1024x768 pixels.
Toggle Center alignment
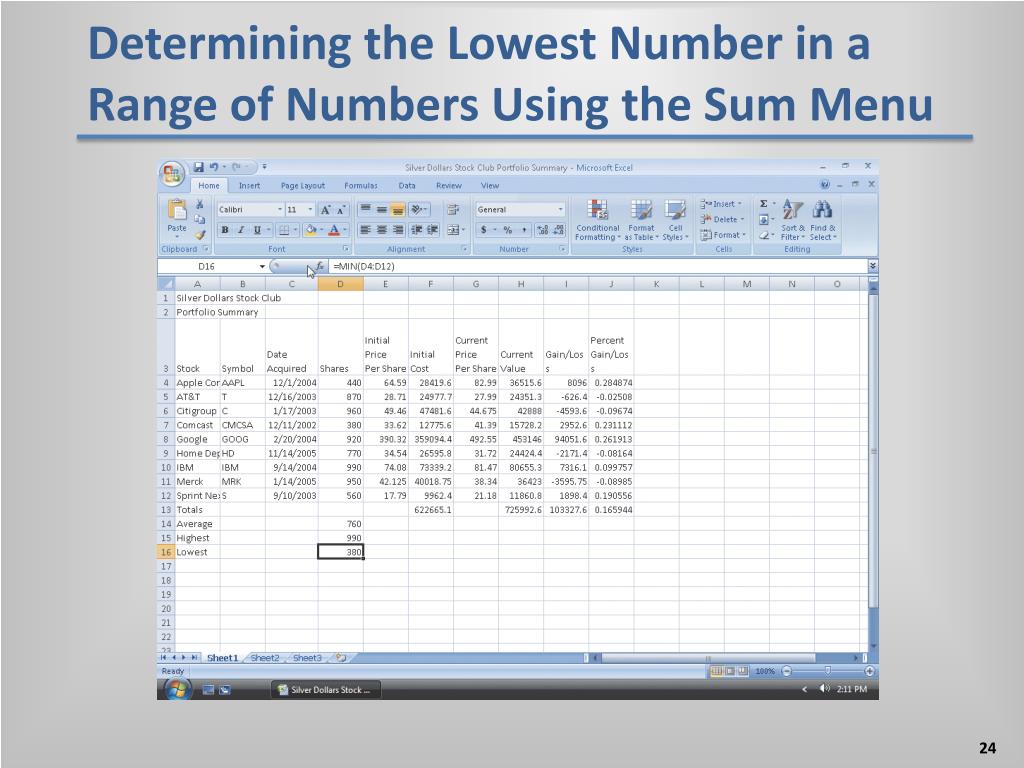point(381,230)
